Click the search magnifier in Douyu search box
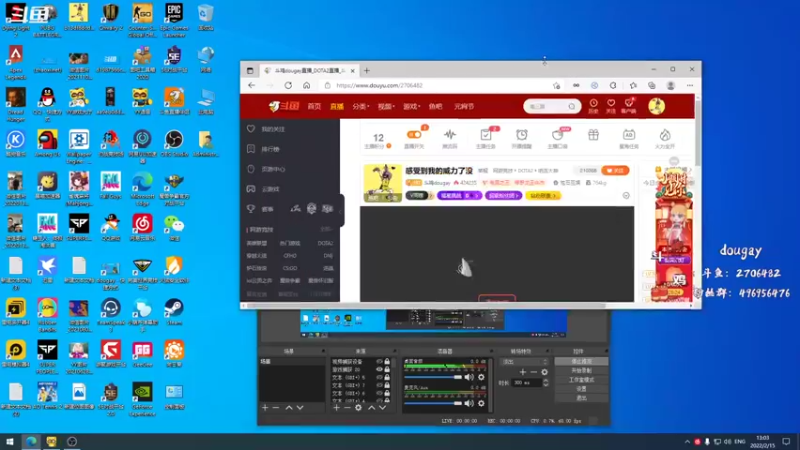800x450 pixels. (572, 106)
